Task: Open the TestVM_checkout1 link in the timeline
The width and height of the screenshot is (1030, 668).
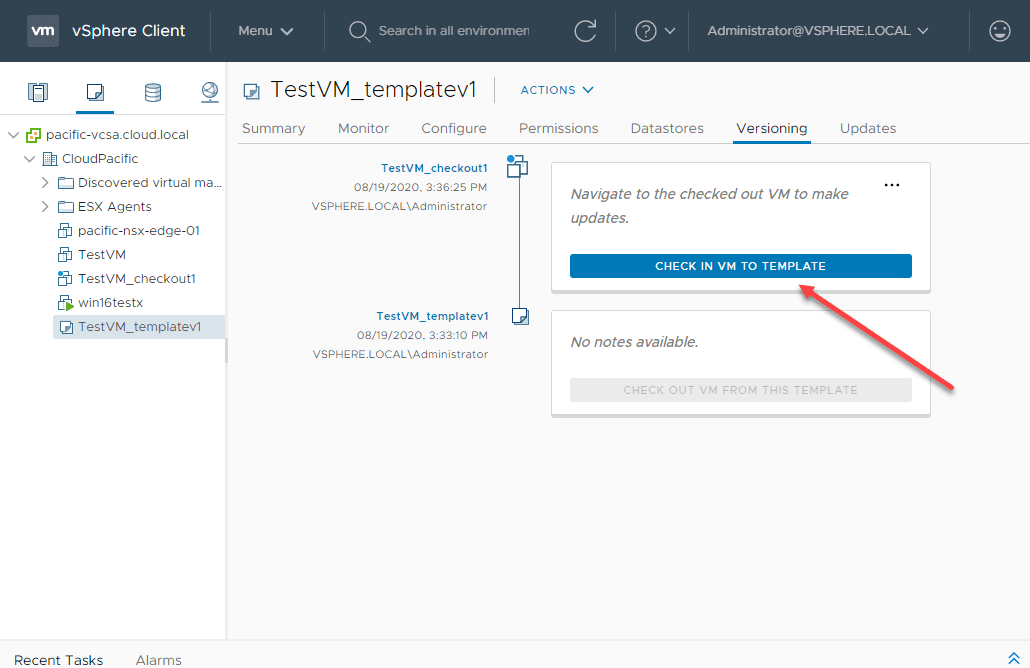Action: pyautogui.click(x=434, y=168)
